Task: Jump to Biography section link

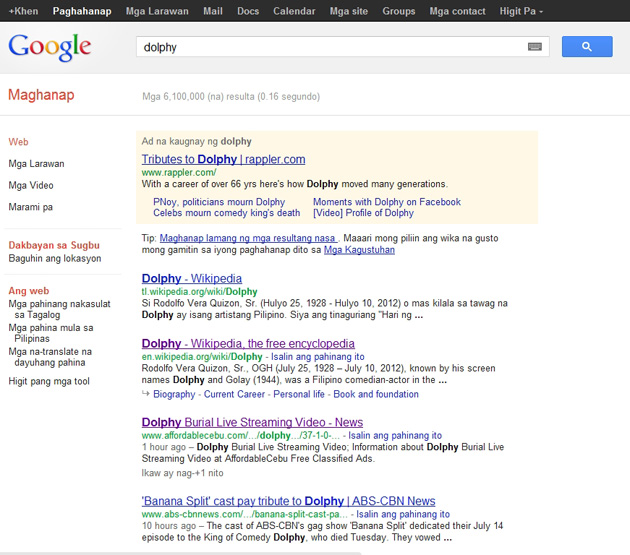Action: (174, 394)
